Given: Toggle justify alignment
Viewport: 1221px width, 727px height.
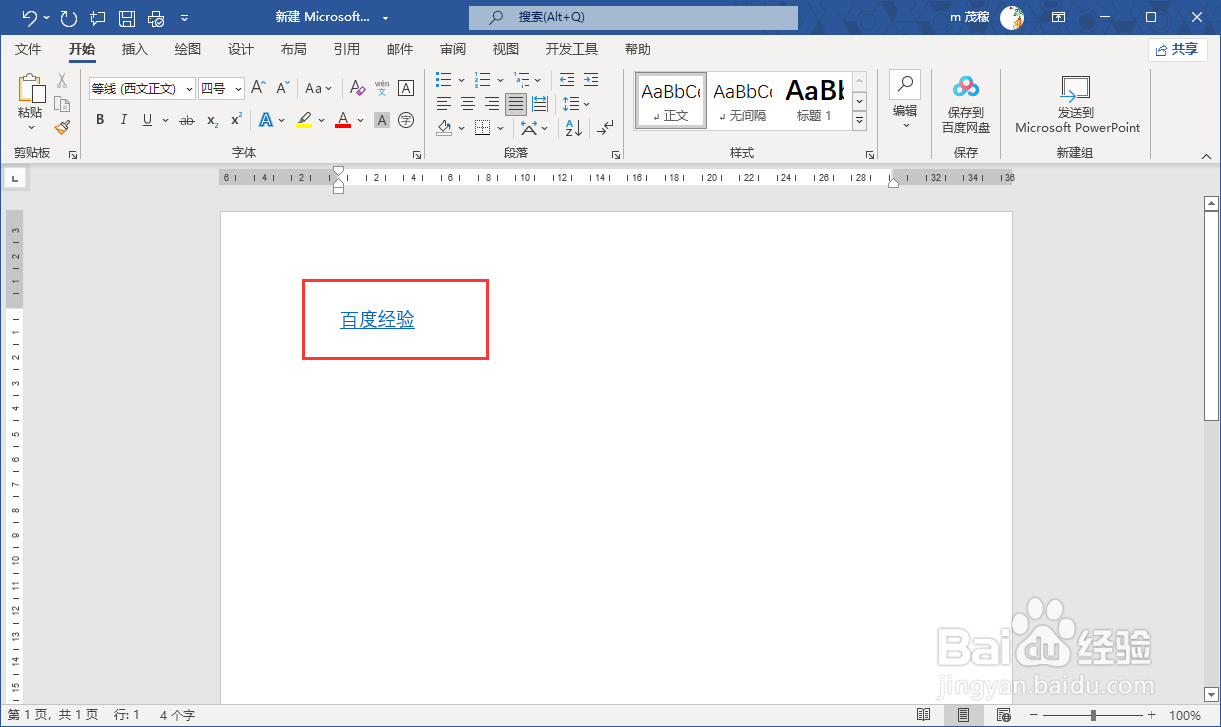Looking at the screenshot, I should tap(516, 104).
